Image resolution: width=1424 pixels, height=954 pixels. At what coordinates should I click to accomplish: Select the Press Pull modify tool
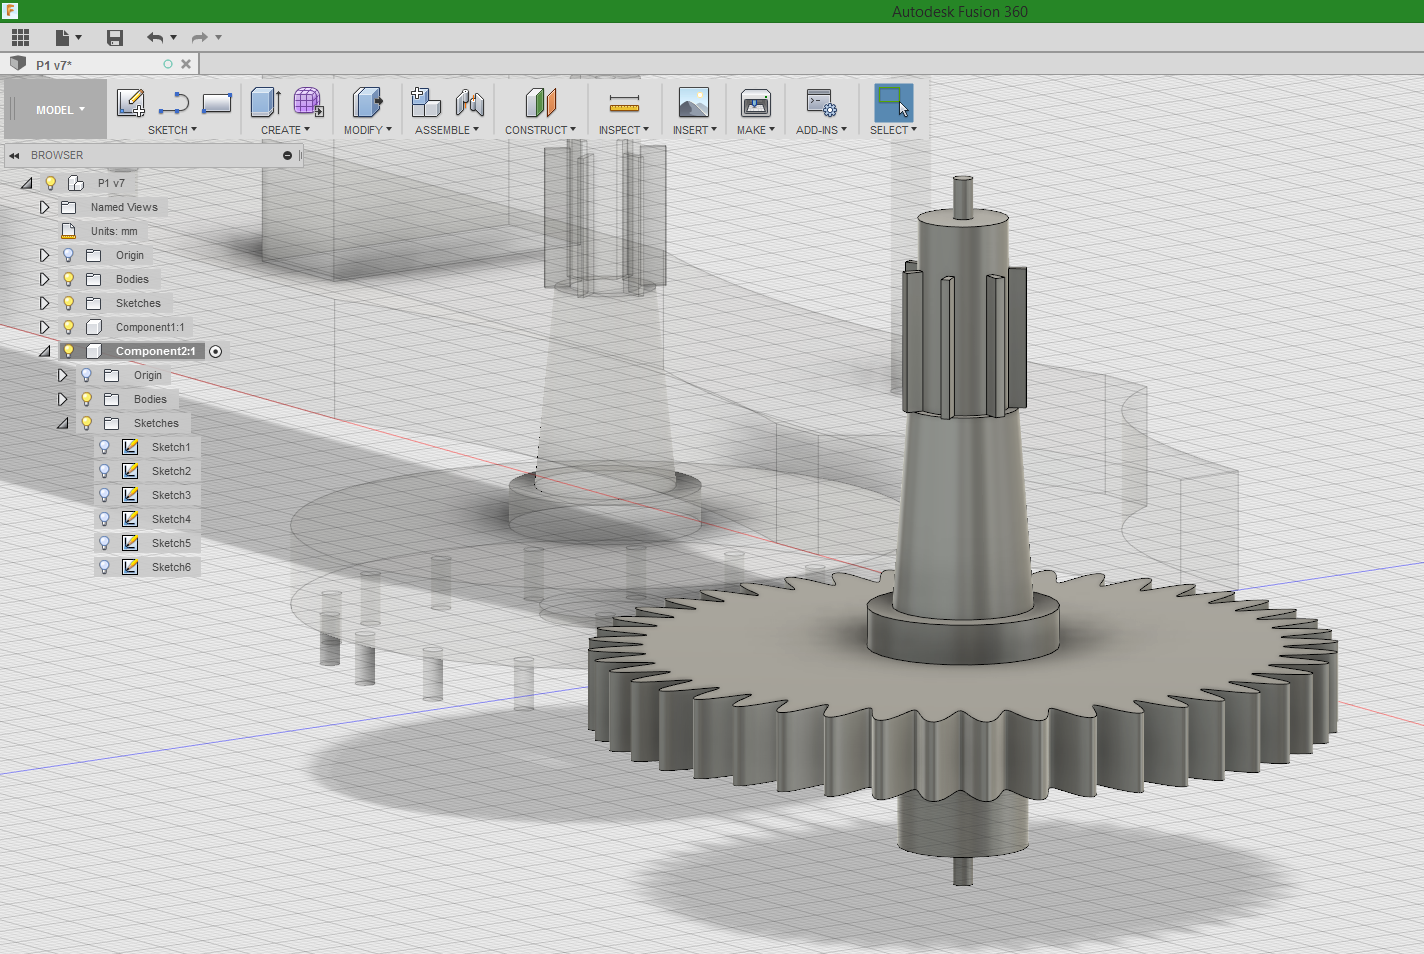(x=367, y=103)
